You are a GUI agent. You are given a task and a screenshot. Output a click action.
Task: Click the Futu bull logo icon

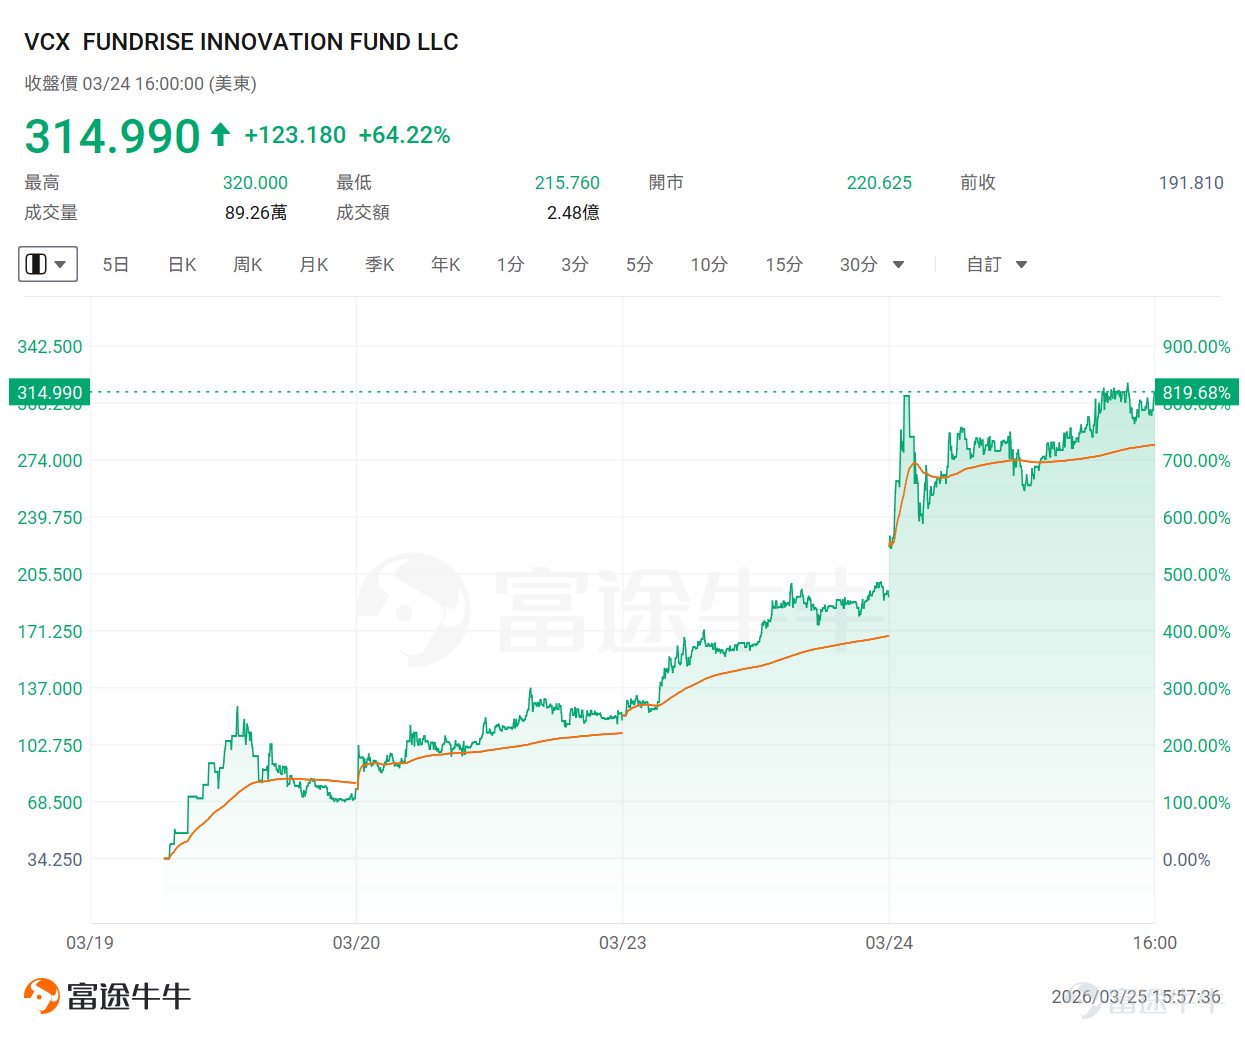click(42, 996)
